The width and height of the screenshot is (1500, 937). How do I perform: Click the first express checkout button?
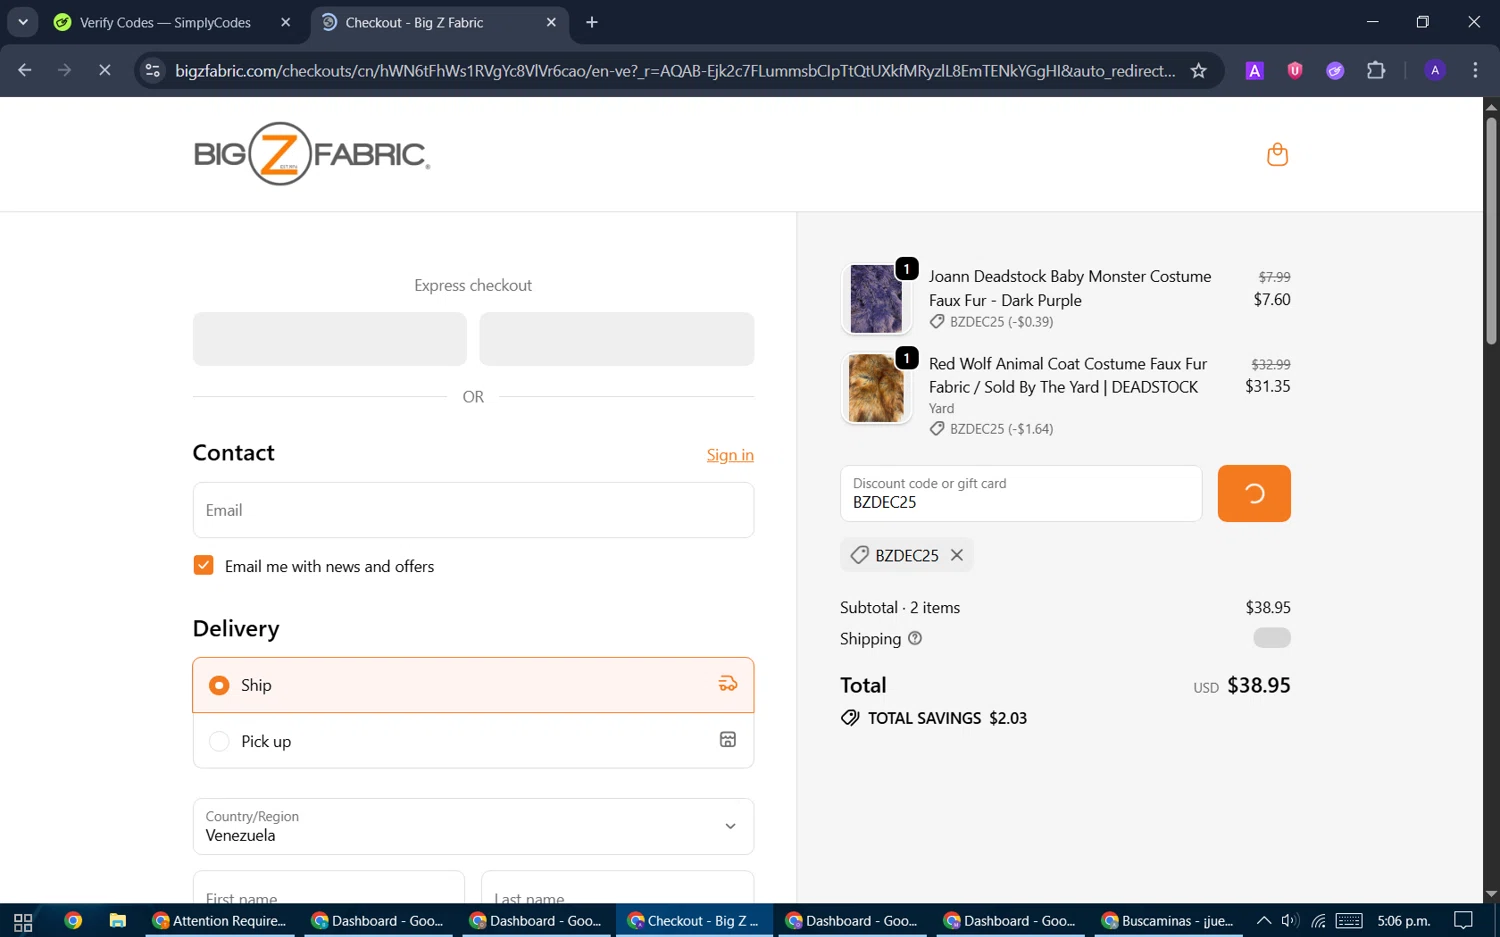[330, 339]
